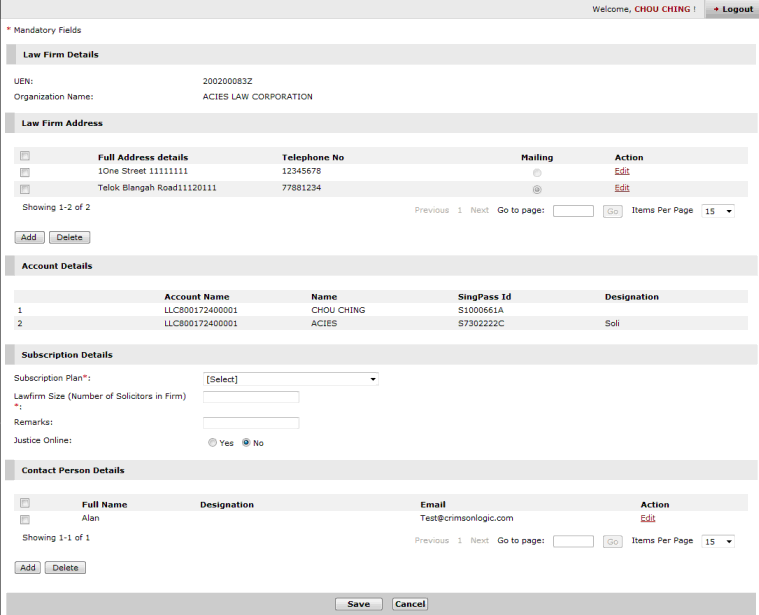Choose No for Justice Online
Image resolution: width=759 pixels, height=615 pixels.
246,443
